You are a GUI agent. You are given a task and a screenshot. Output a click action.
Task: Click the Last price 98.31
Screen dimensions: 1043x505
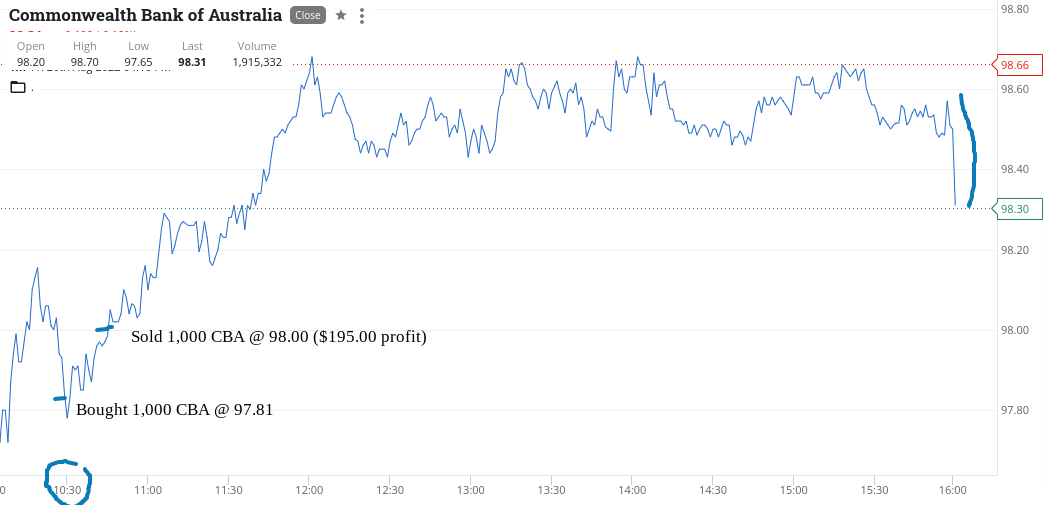click(x=192, y=62)
